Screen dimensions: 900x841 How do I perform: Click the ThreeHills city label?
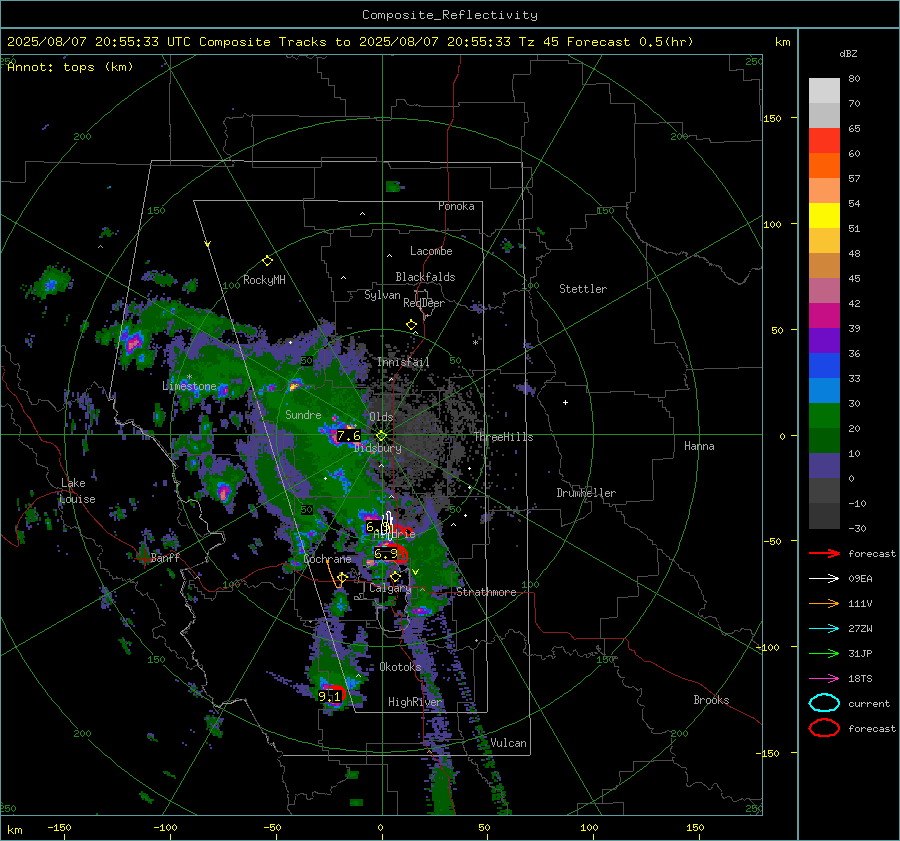pyautogui.click(x=503, y=437)
